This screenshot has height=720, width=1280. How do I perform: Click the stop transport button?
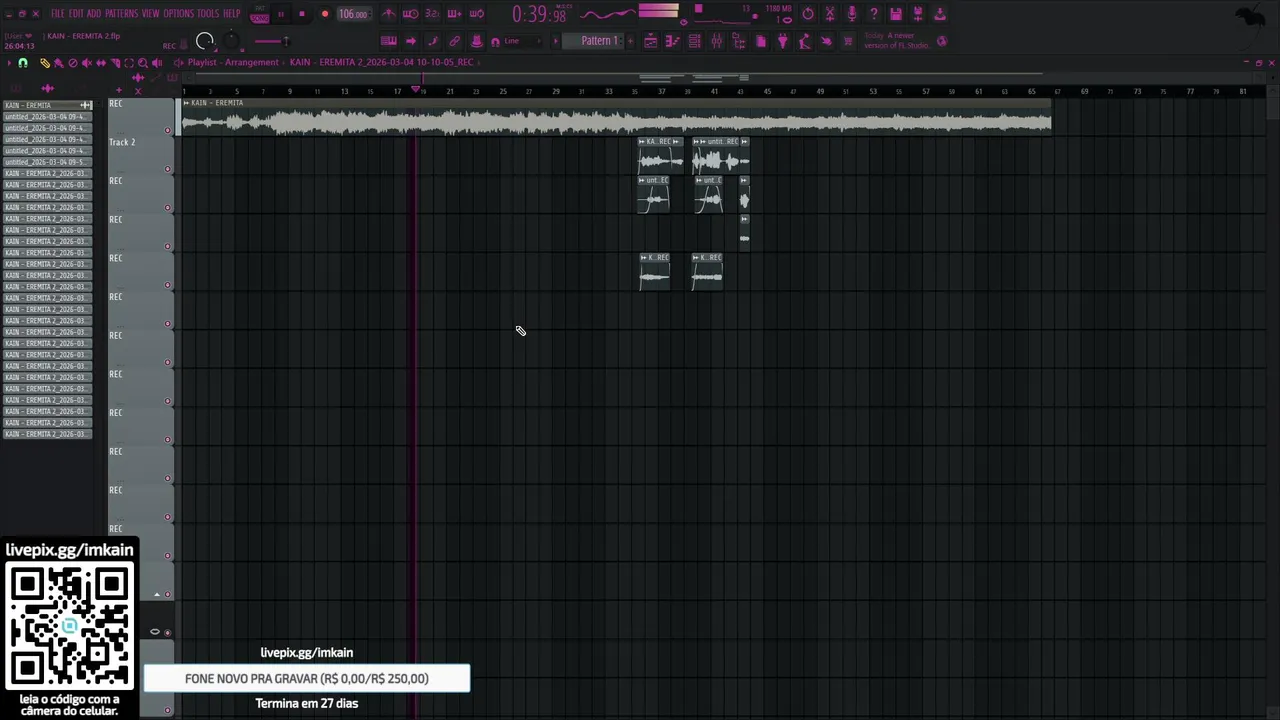pos(302,14)
